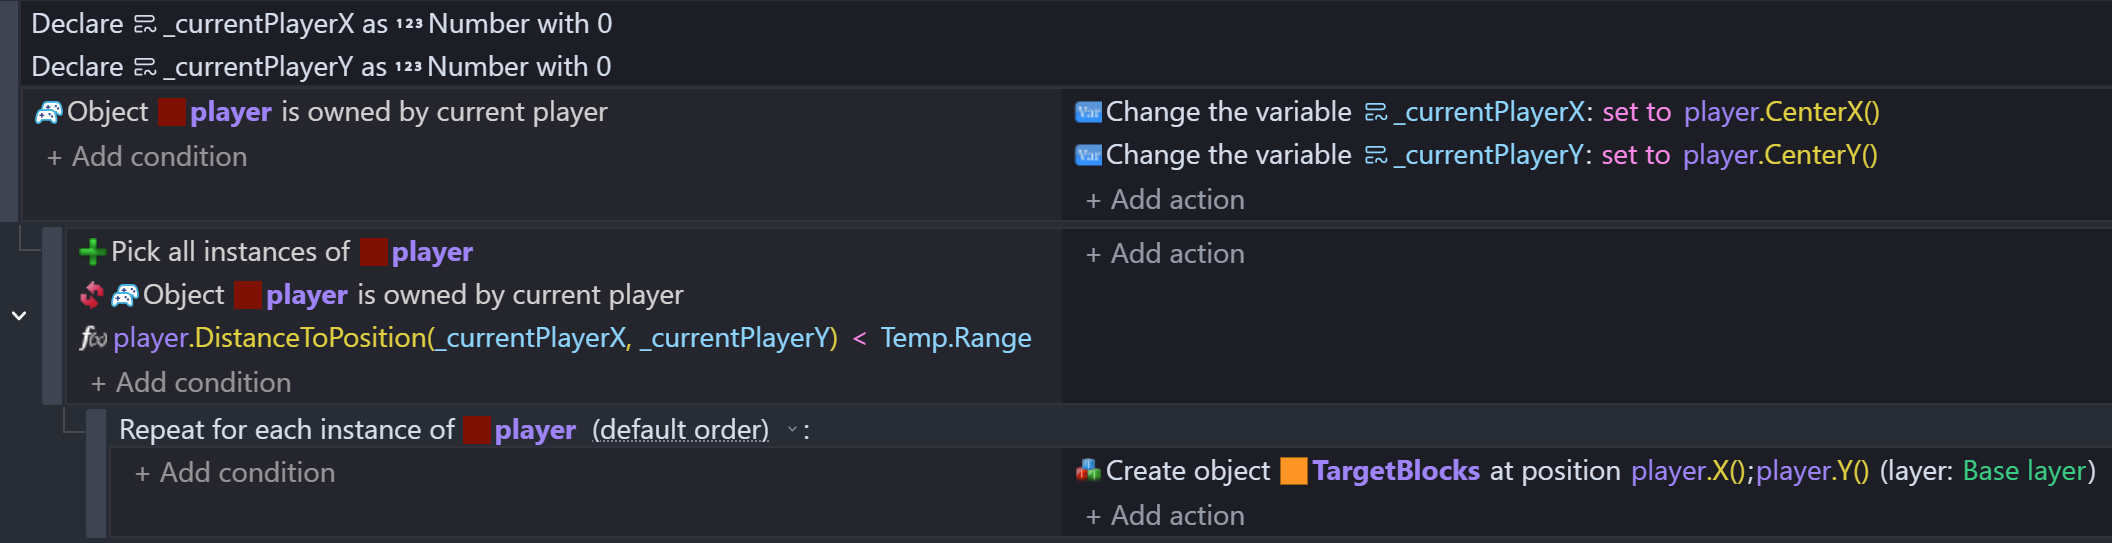This screenshot has height=543, width=2112.
Task: Click the Create object action icon
Action: pyautogui.click(x=1088, y=470)
